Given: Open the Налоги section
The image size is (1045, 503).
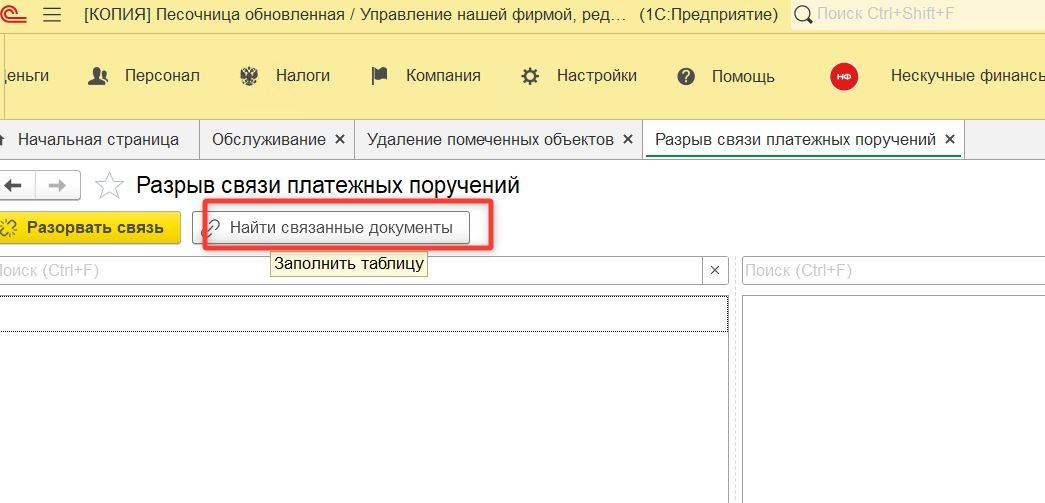Looking at the screenshot, I should point(303,76).
